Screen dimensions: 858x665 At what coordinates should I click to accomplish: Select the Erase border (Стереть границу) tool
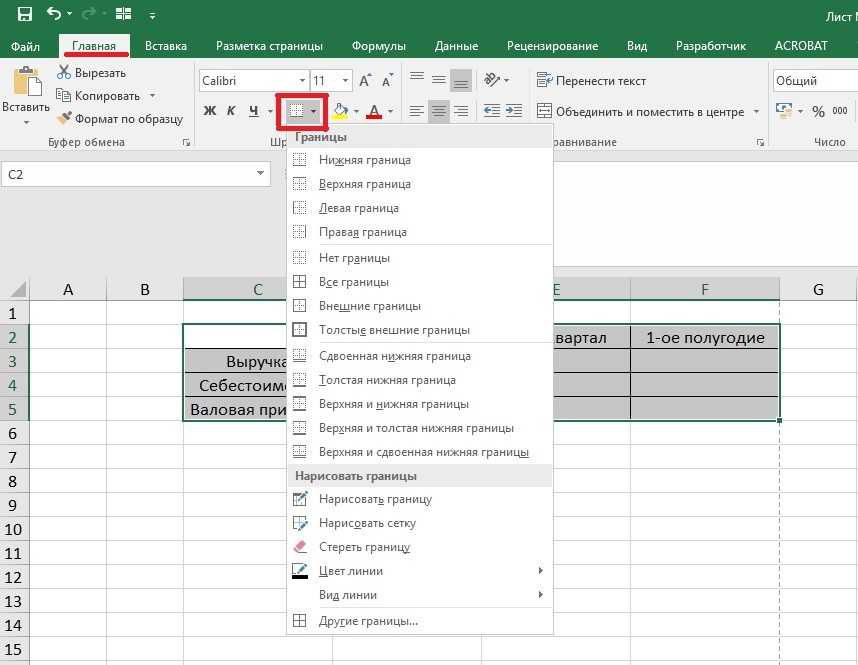point(364,547)
